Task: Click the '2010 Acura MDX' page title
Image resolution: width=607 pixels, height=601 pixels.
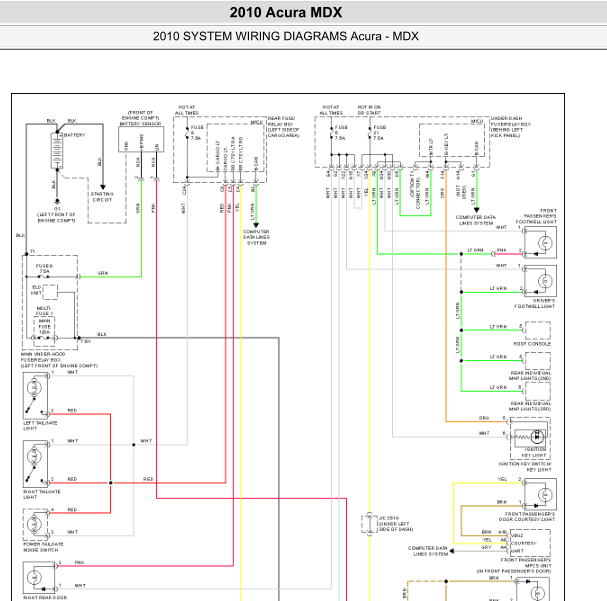Action: pos(286,12)
